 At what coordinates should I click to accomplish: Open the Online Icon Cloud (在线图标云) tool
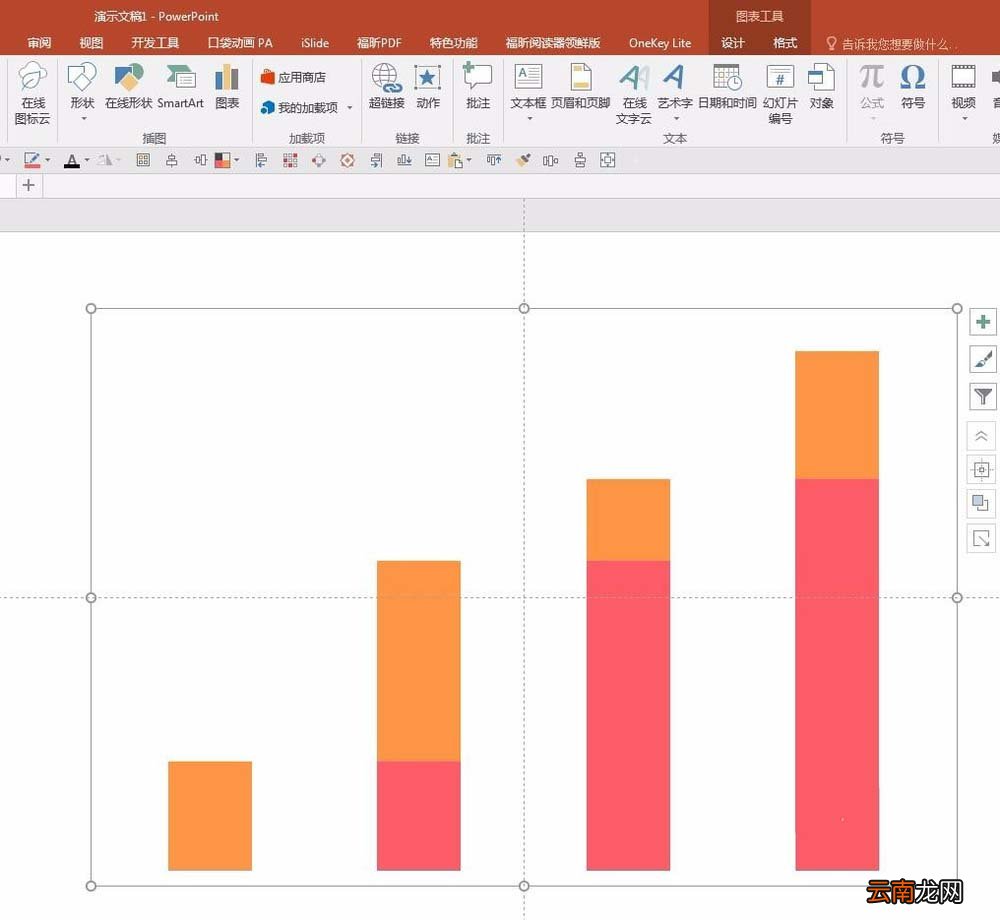[x=33, y=93]
